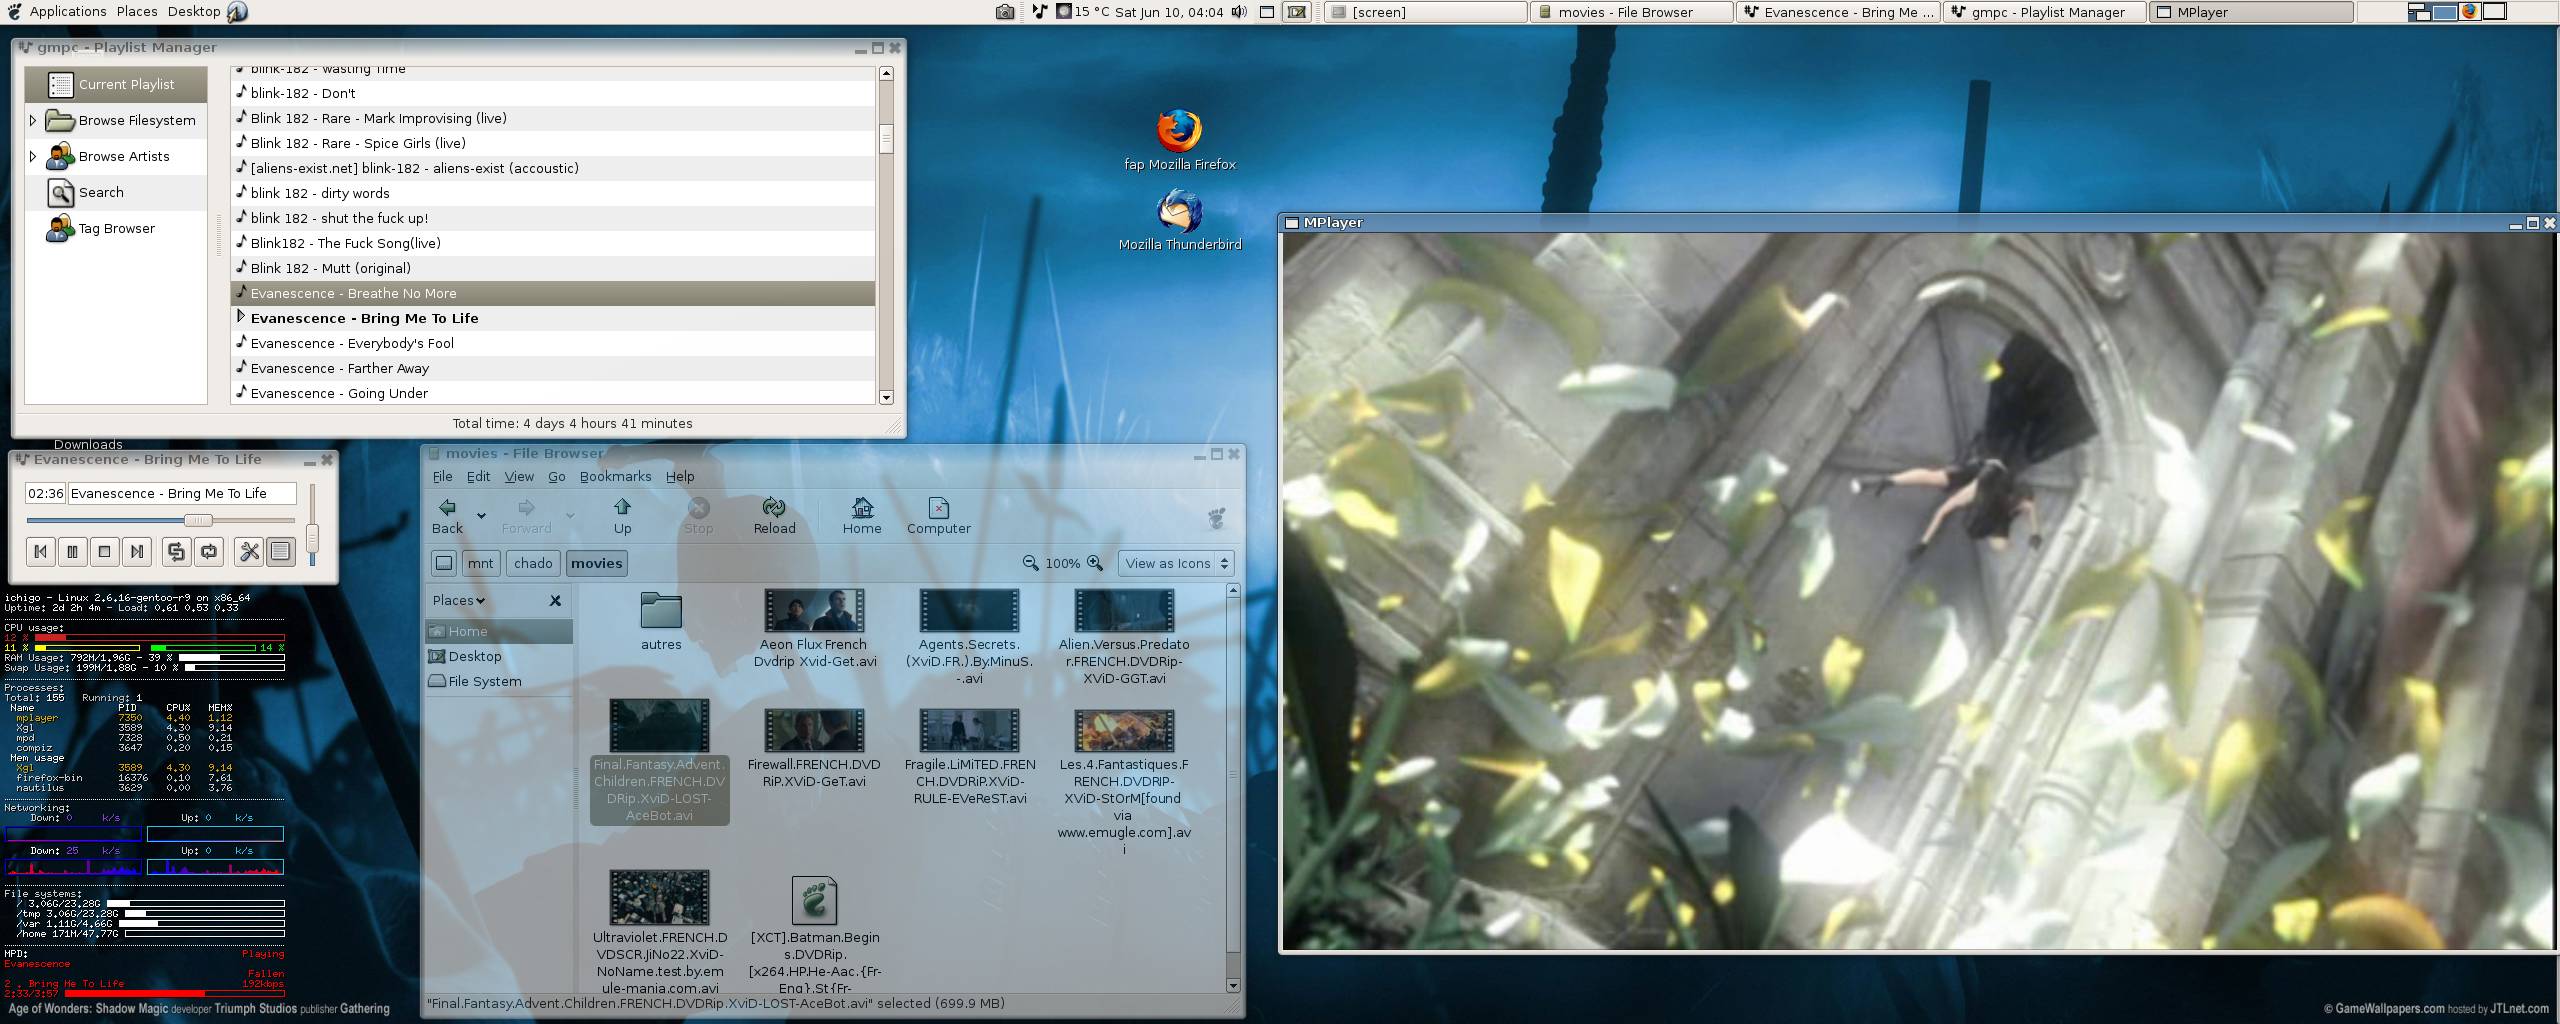Click the 'movies' path button
2560x1024 pixels.
click(x=597, y=563)
